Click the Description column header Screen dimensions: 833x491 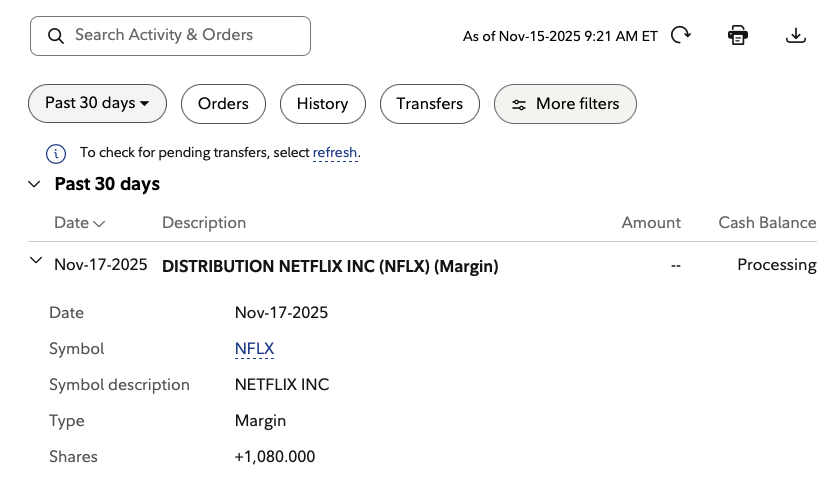(204, 223)
